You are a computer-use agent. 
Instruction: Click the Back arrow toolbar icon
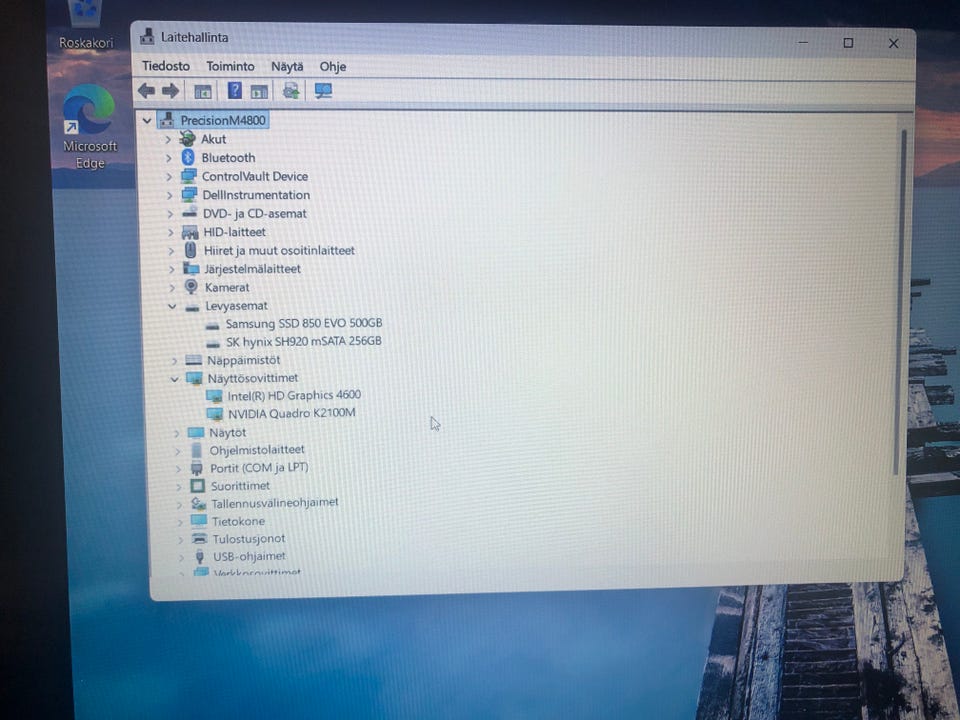click(146, 91)
